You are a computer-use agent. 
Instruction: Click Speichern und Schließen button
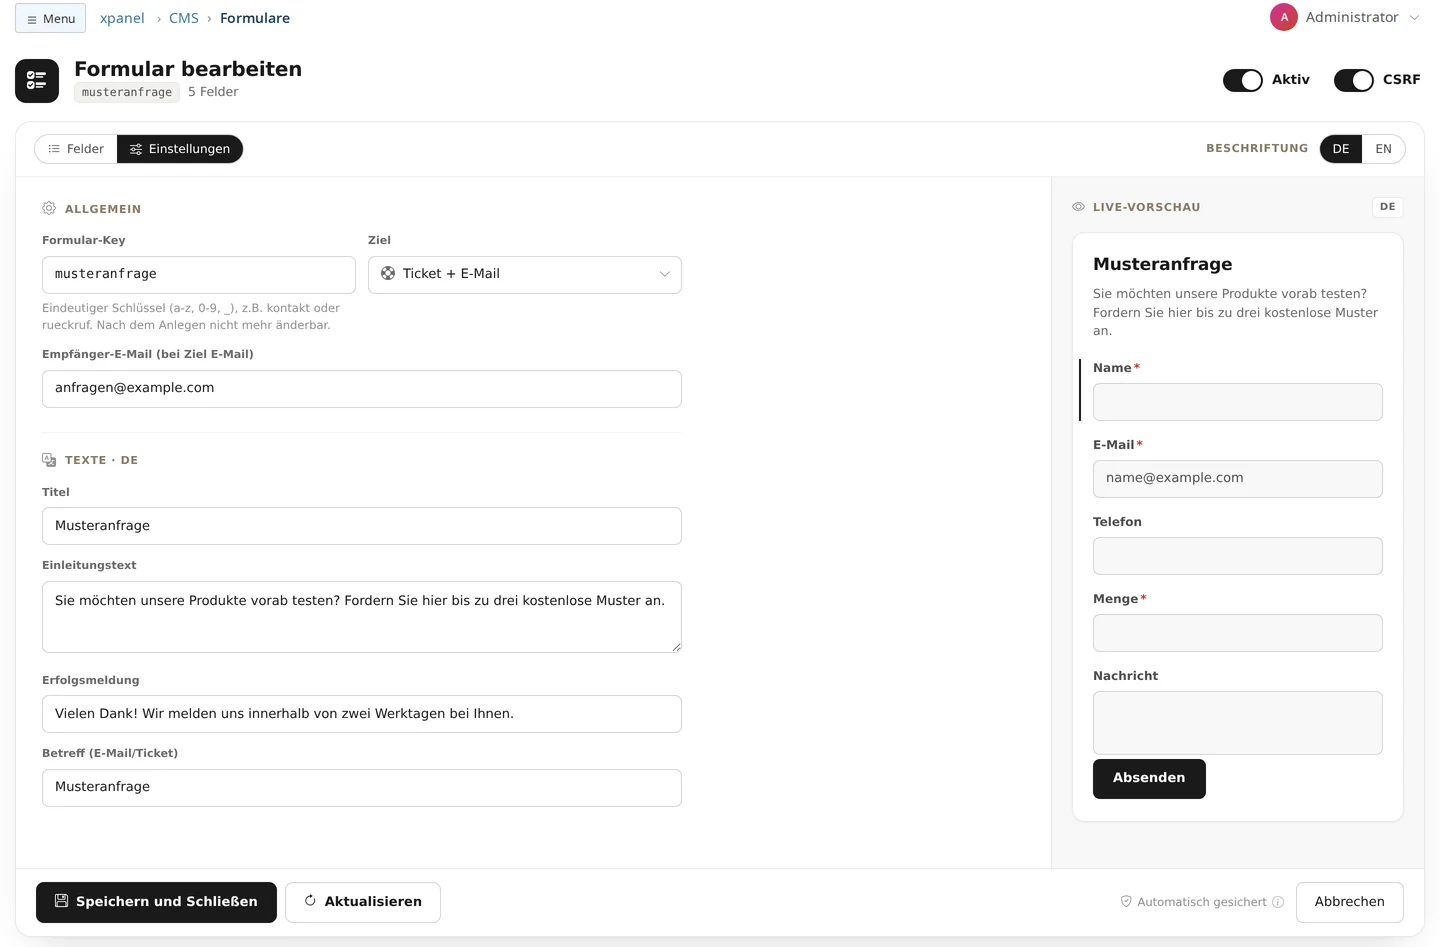156,902
